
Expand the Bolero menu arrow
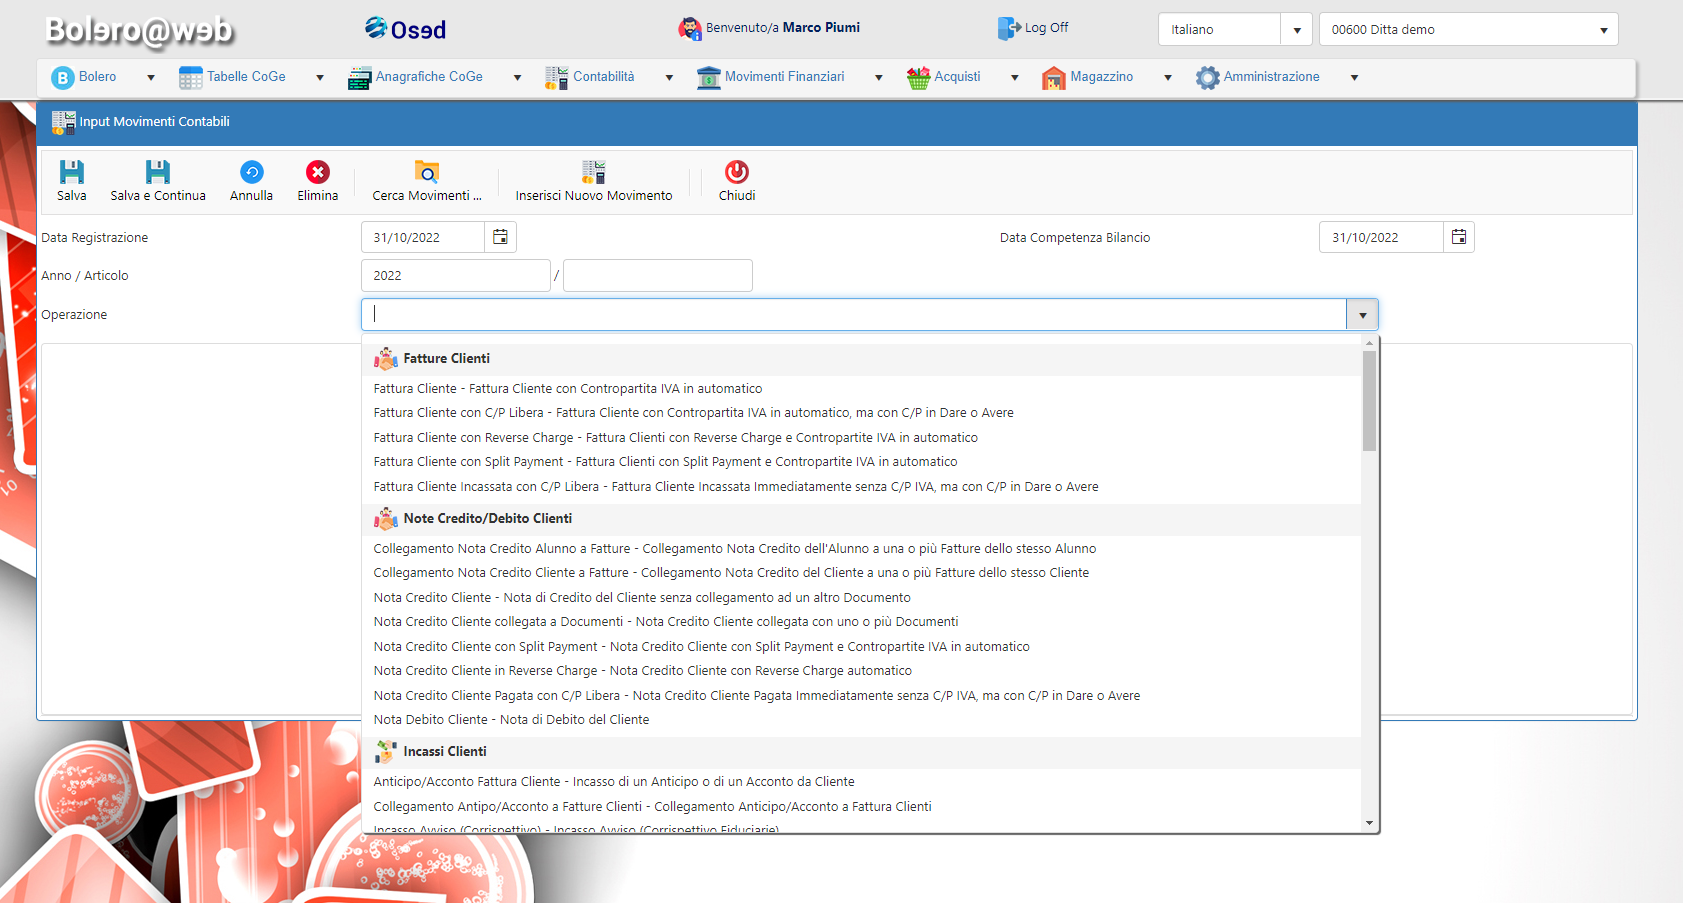click(x=151, y=77)
